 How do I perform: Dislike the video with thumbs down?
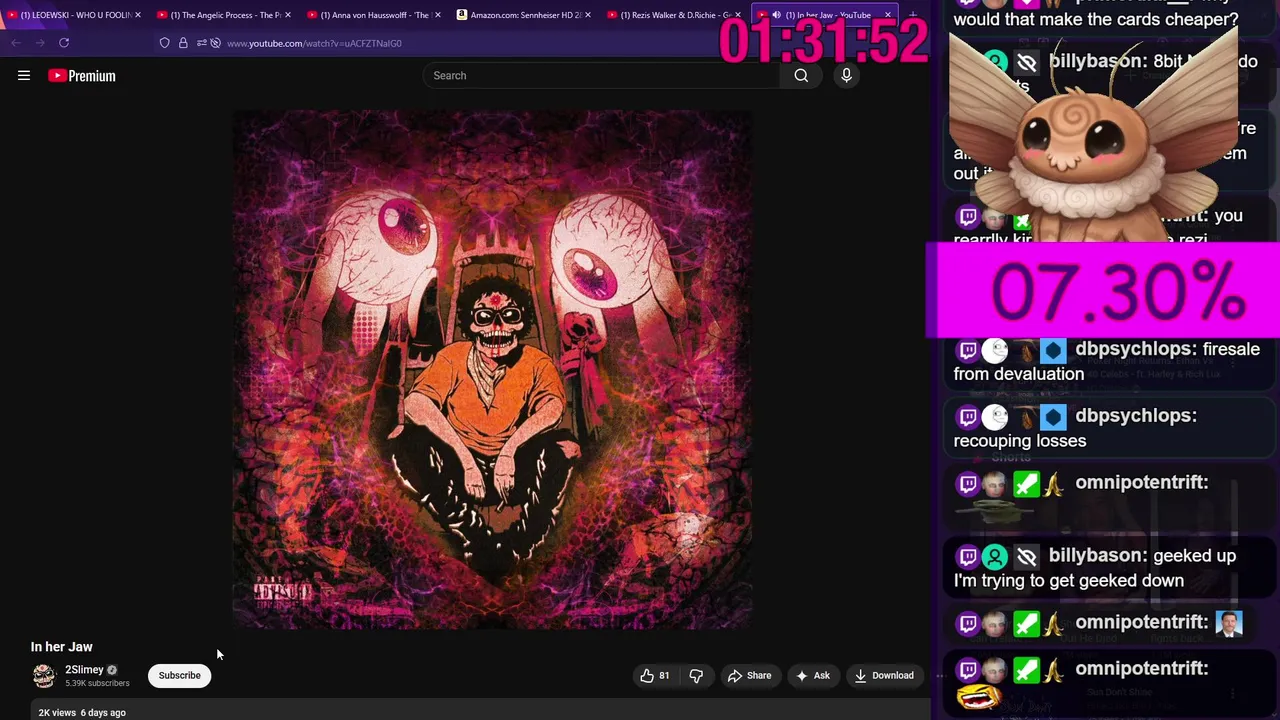696,675
